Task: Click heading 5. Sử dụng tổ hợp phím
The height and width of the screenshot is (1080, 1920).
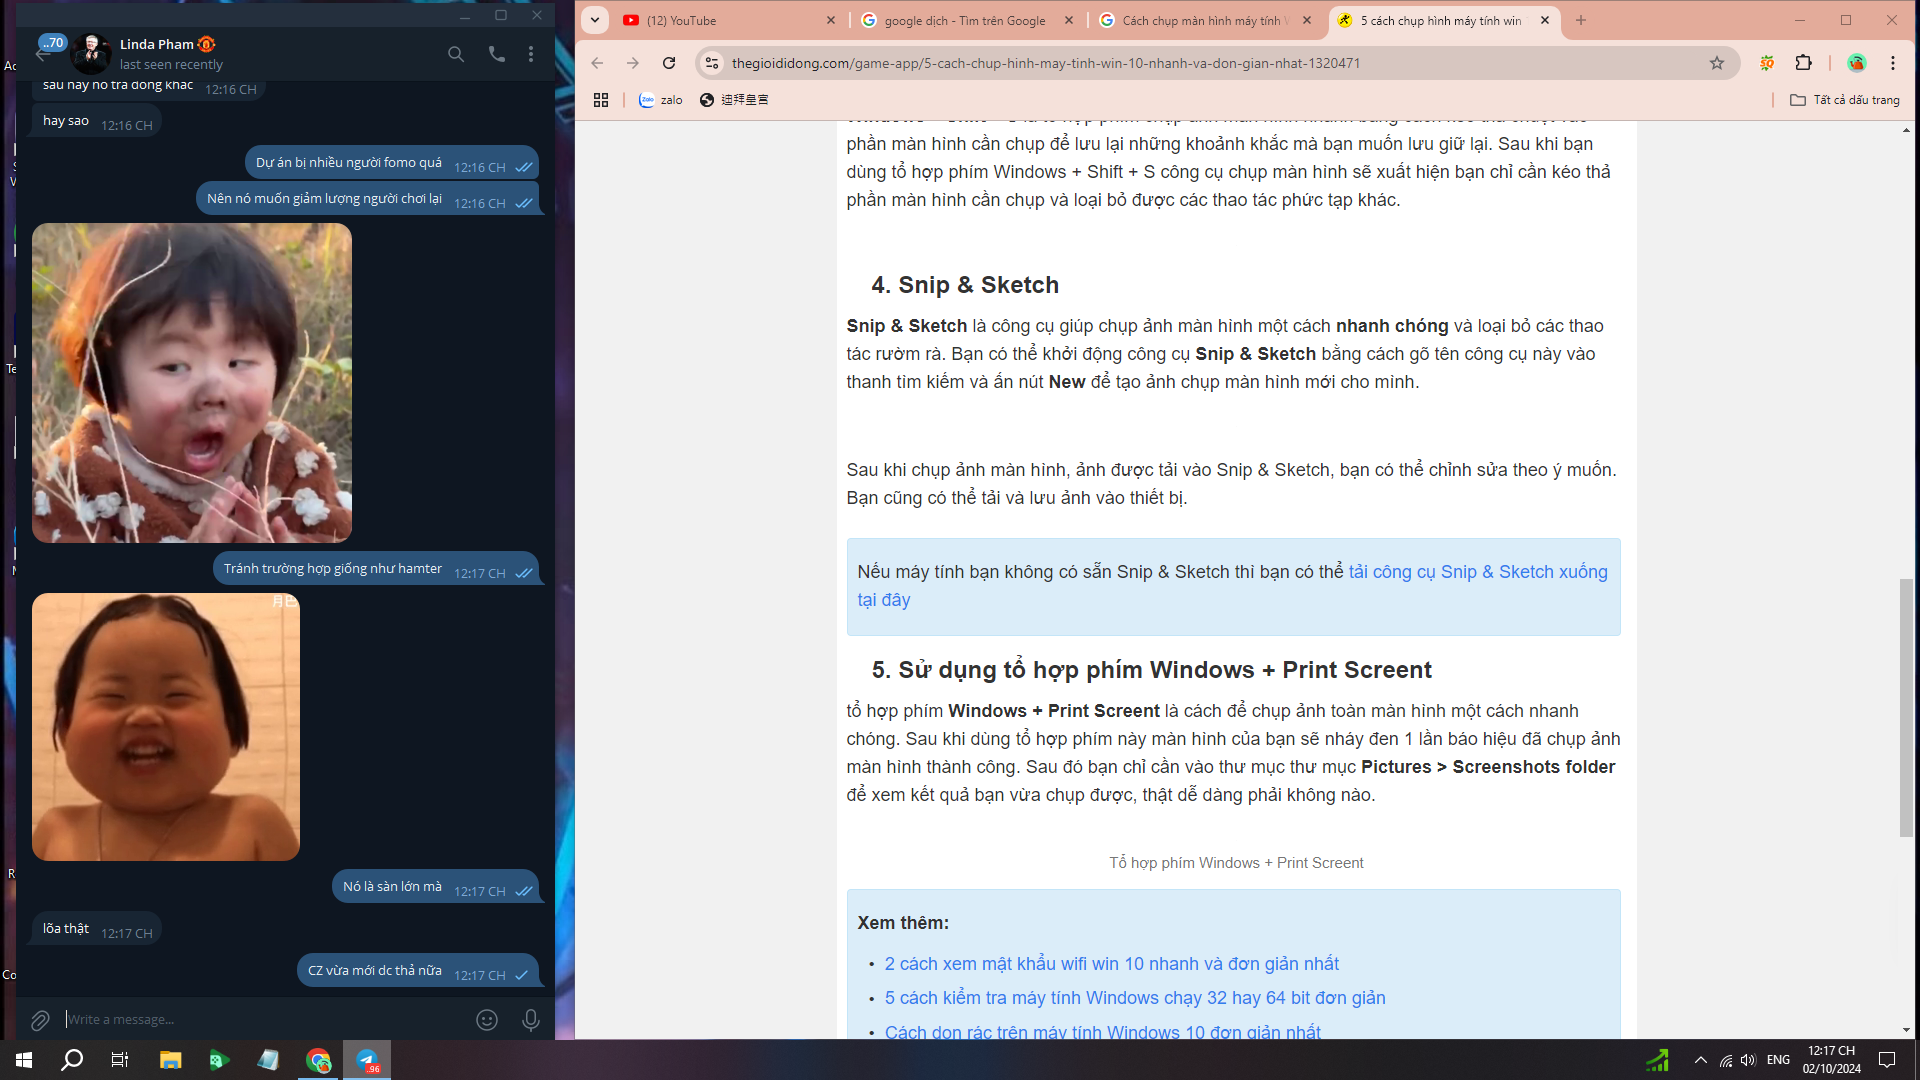Action: click(1151, 670)
